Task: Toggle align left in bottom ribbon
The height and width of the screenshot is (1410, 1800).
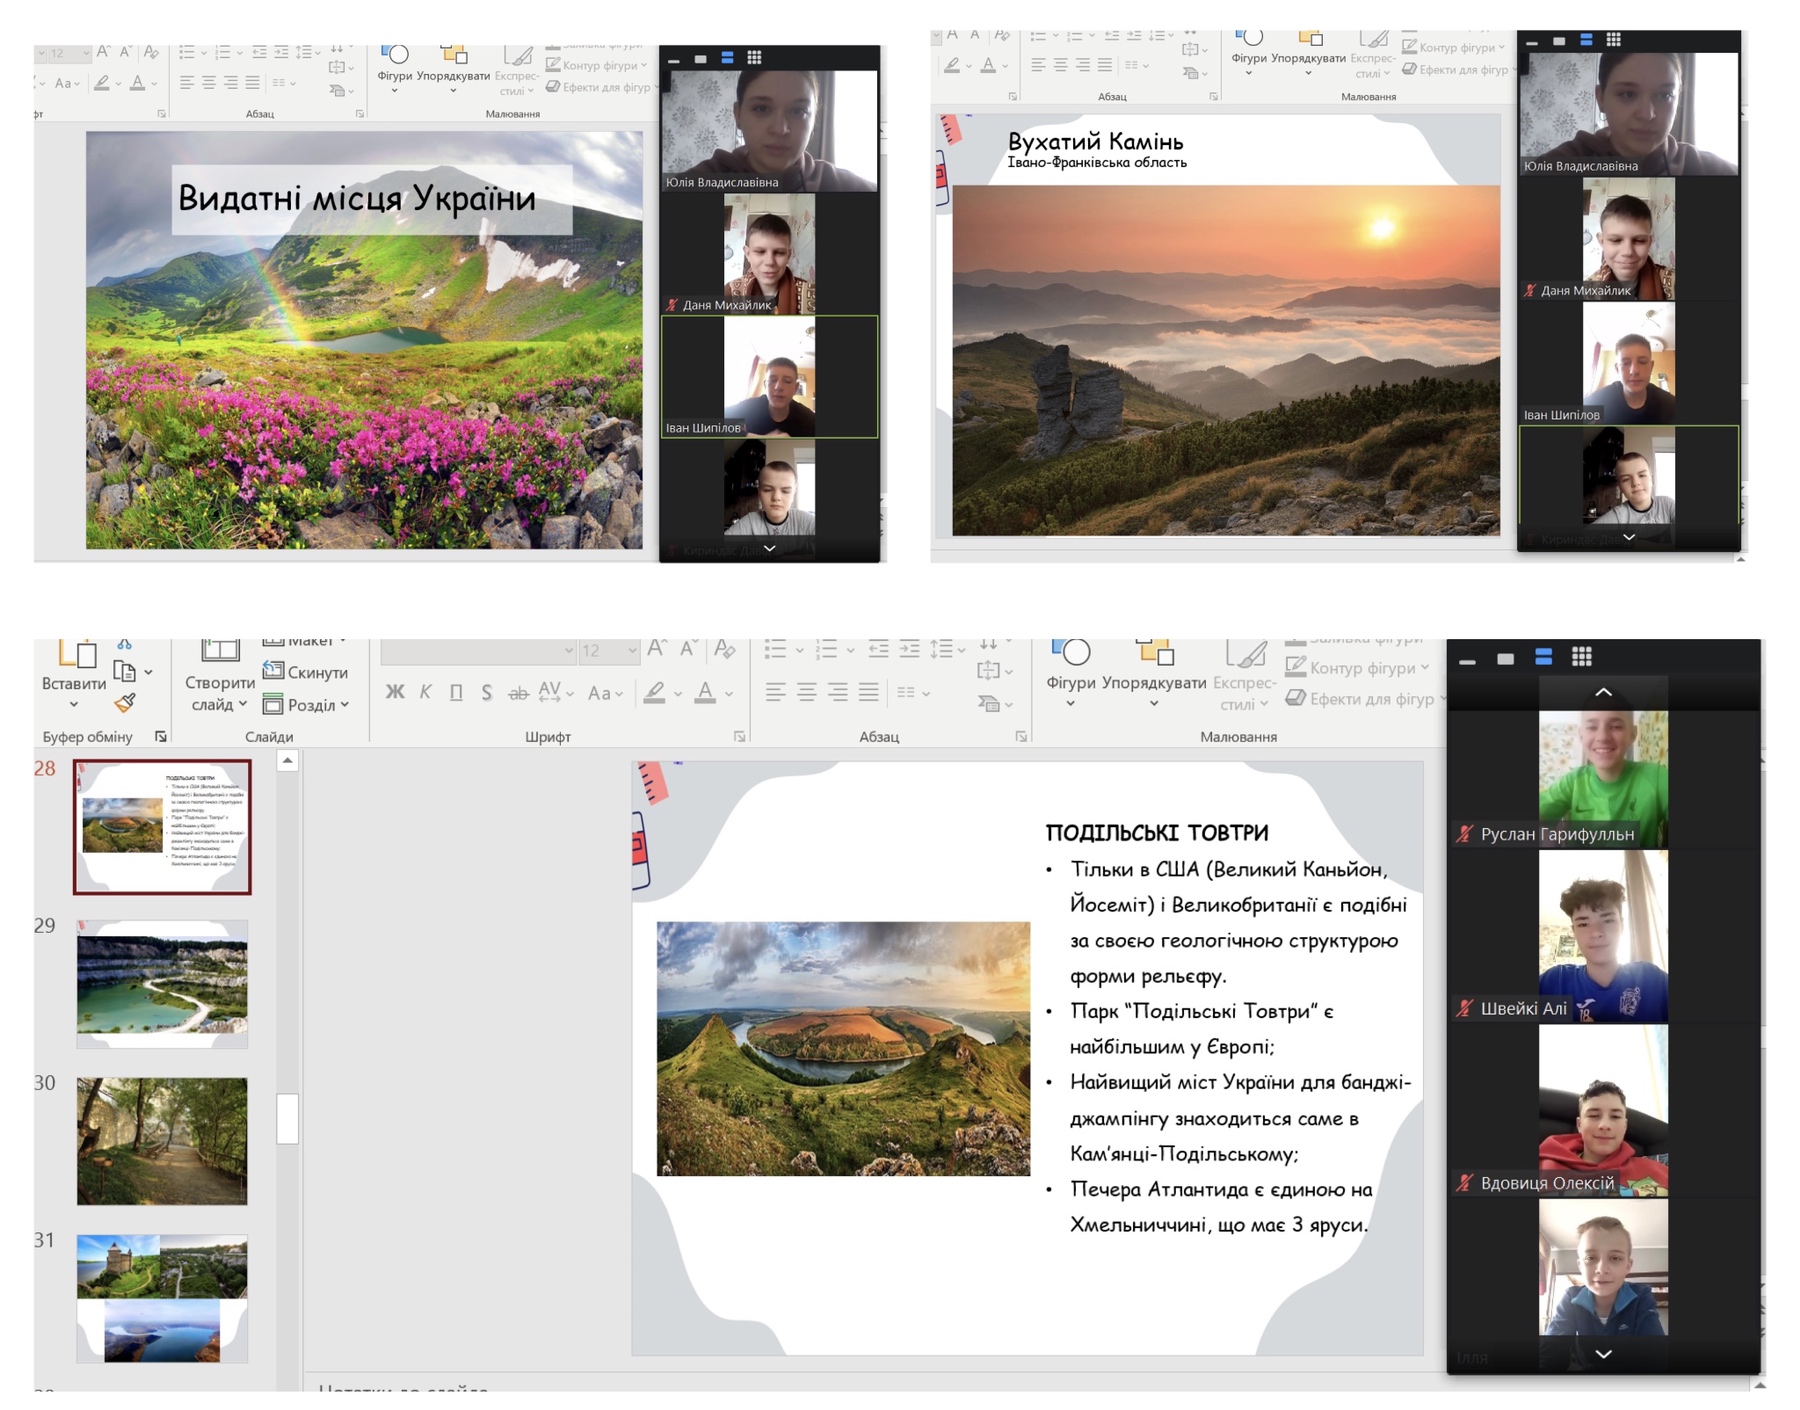Action: (775, 691)
